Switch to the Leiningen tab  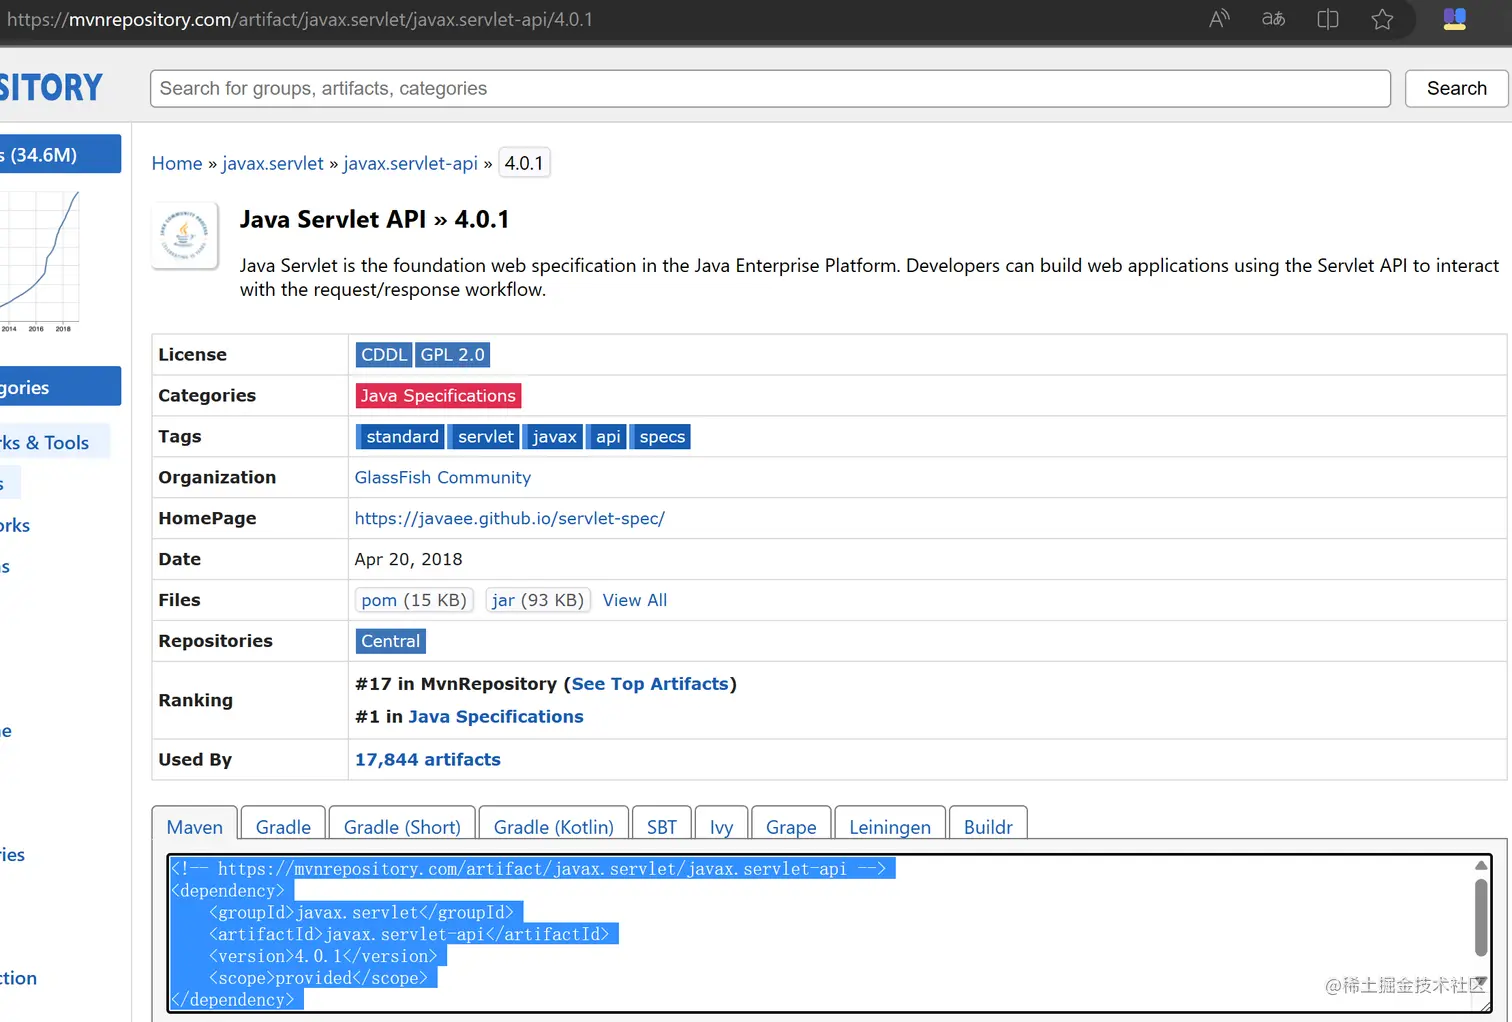(x=890, y=827)
